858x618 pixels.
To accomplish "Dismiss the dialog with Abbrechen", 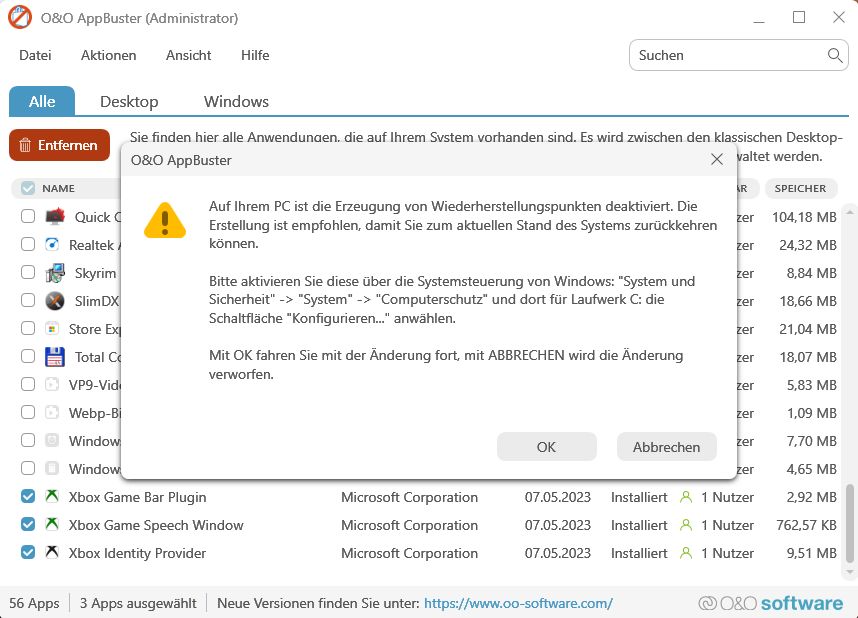I will pos(666,446).
